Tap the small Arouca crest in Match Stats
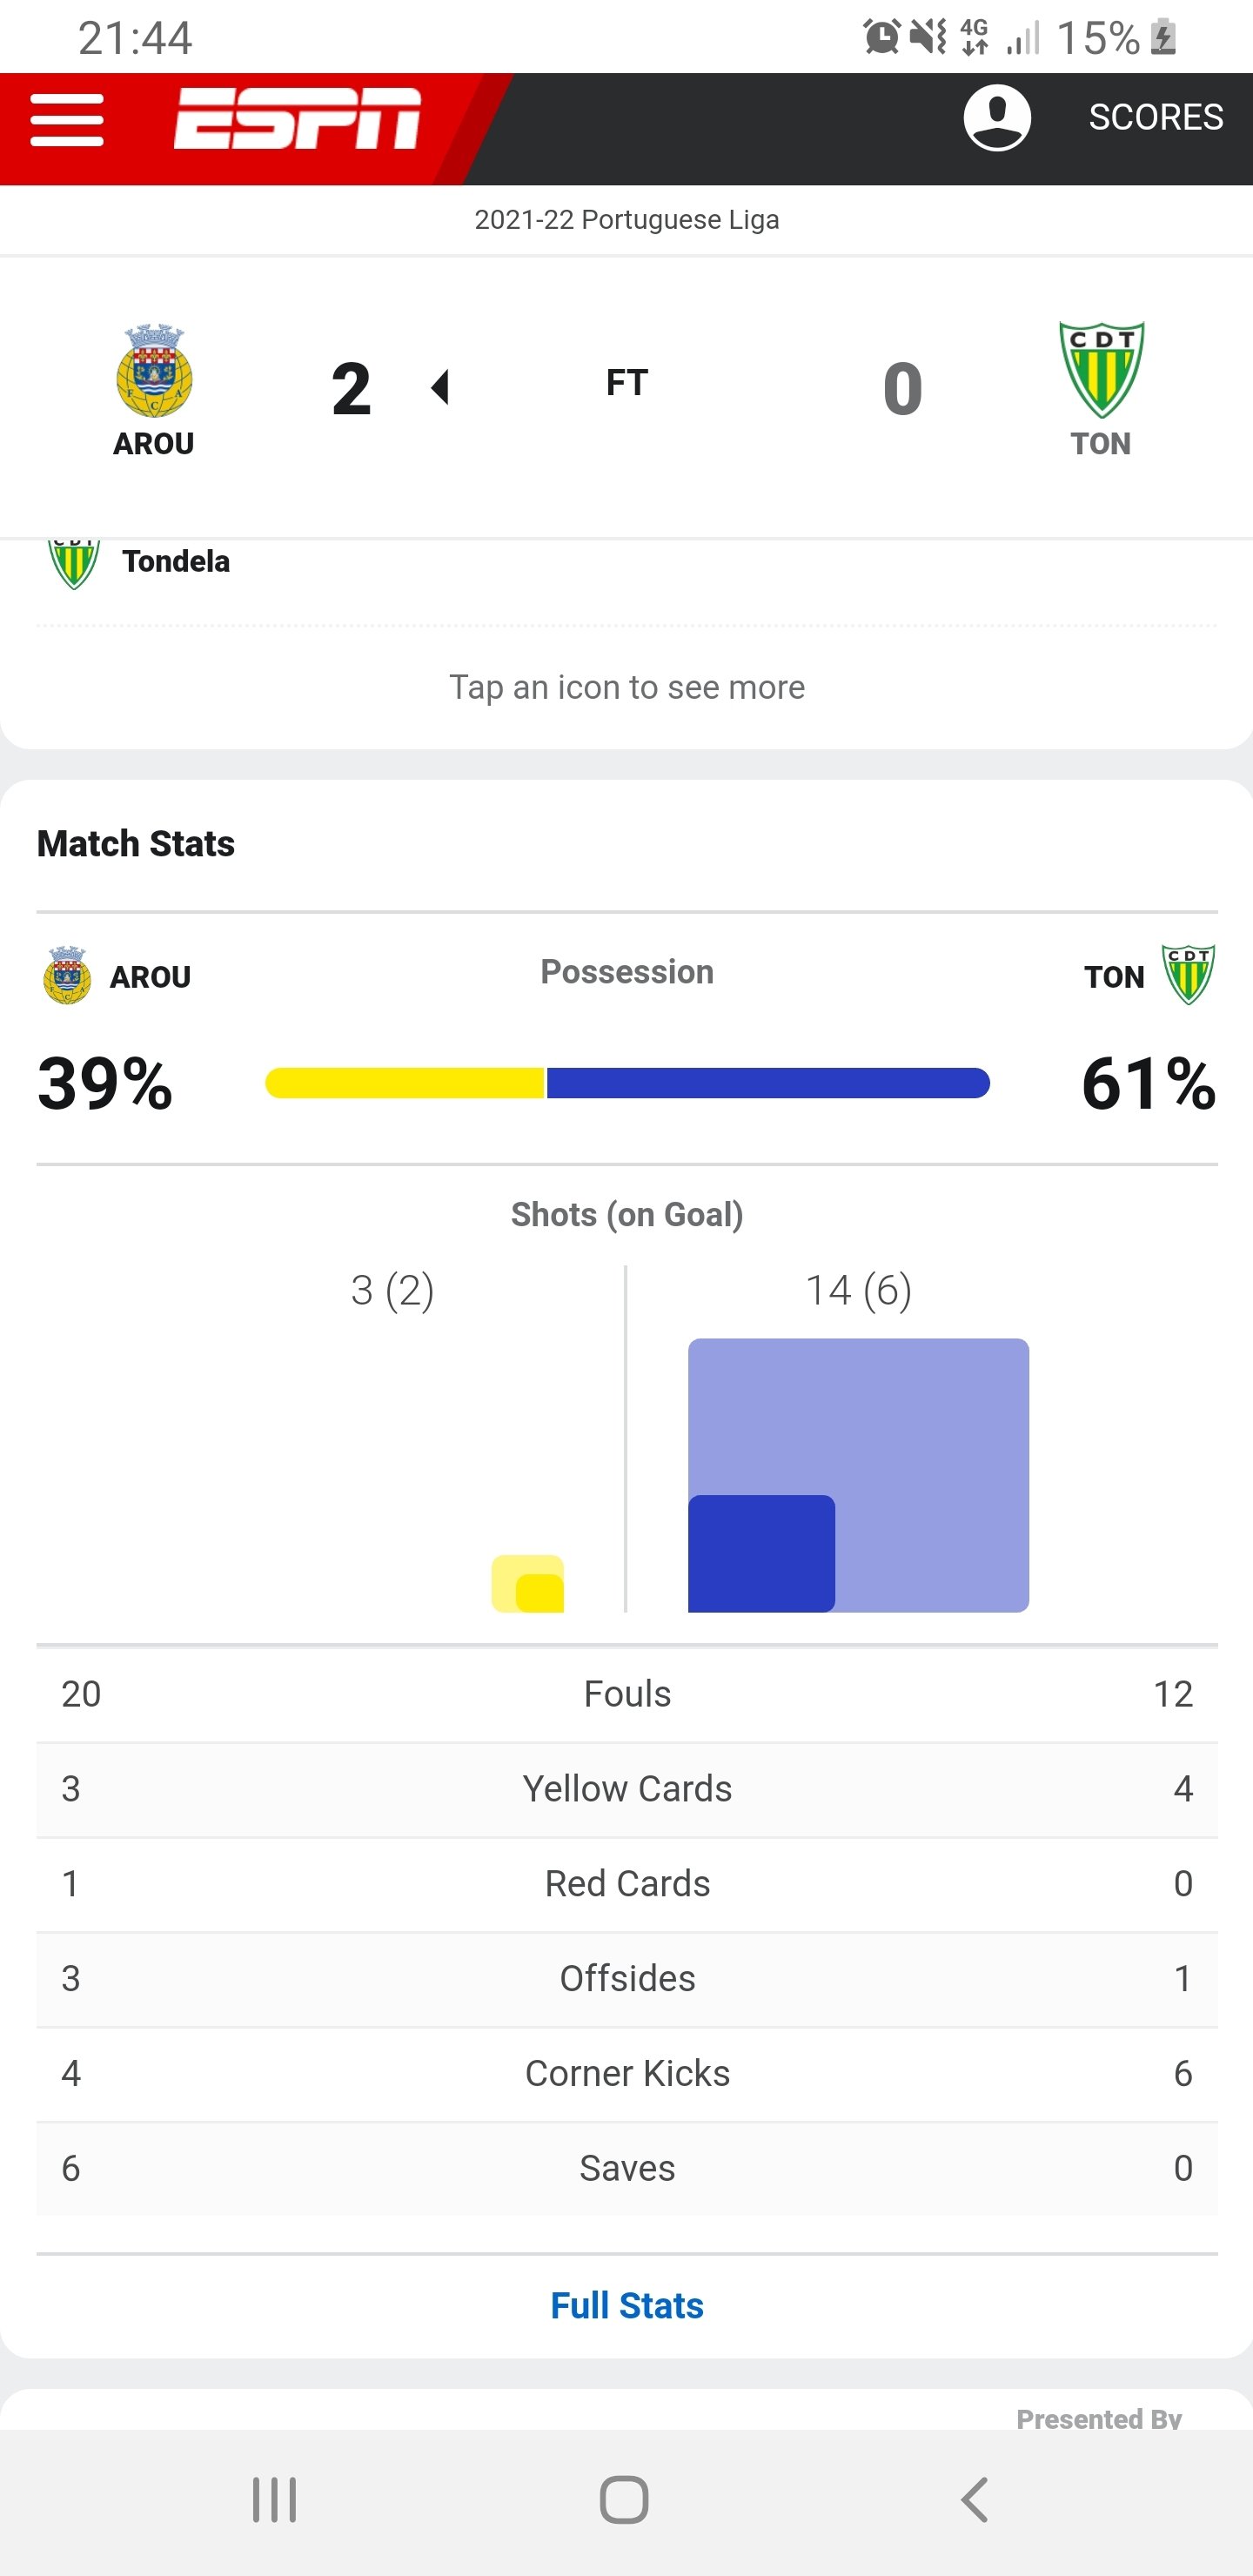The height and width of the screenshot is (2576, 1253). click(x=67, y=975)
